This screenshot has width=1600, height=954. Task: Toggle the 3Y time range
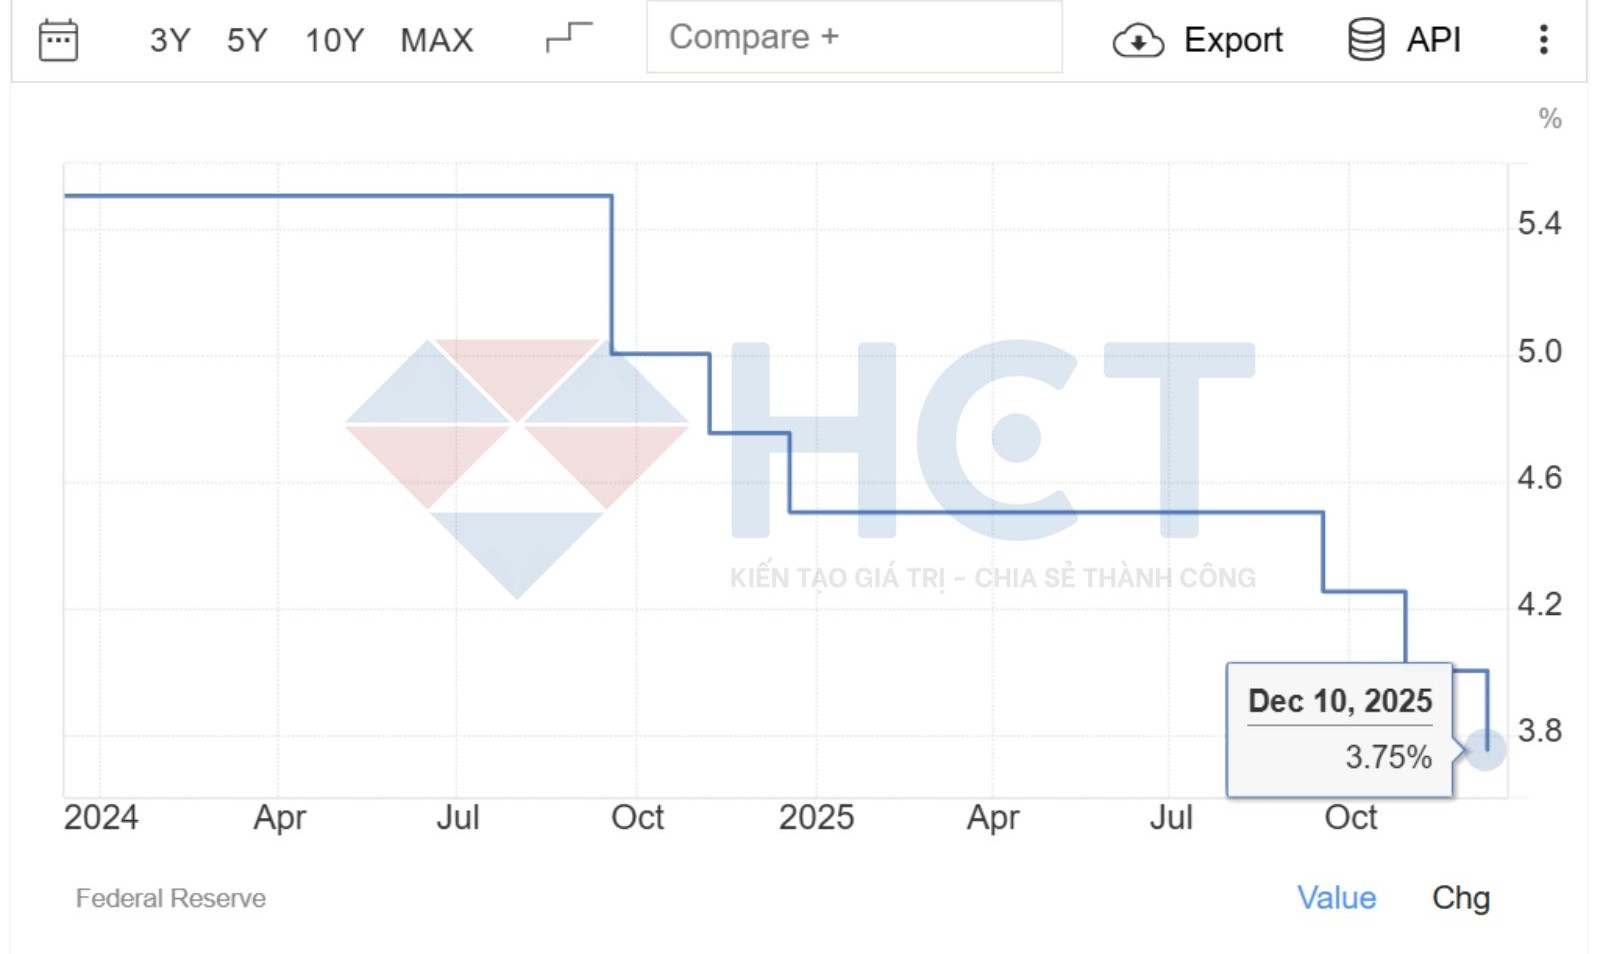[x=168, y=39]
